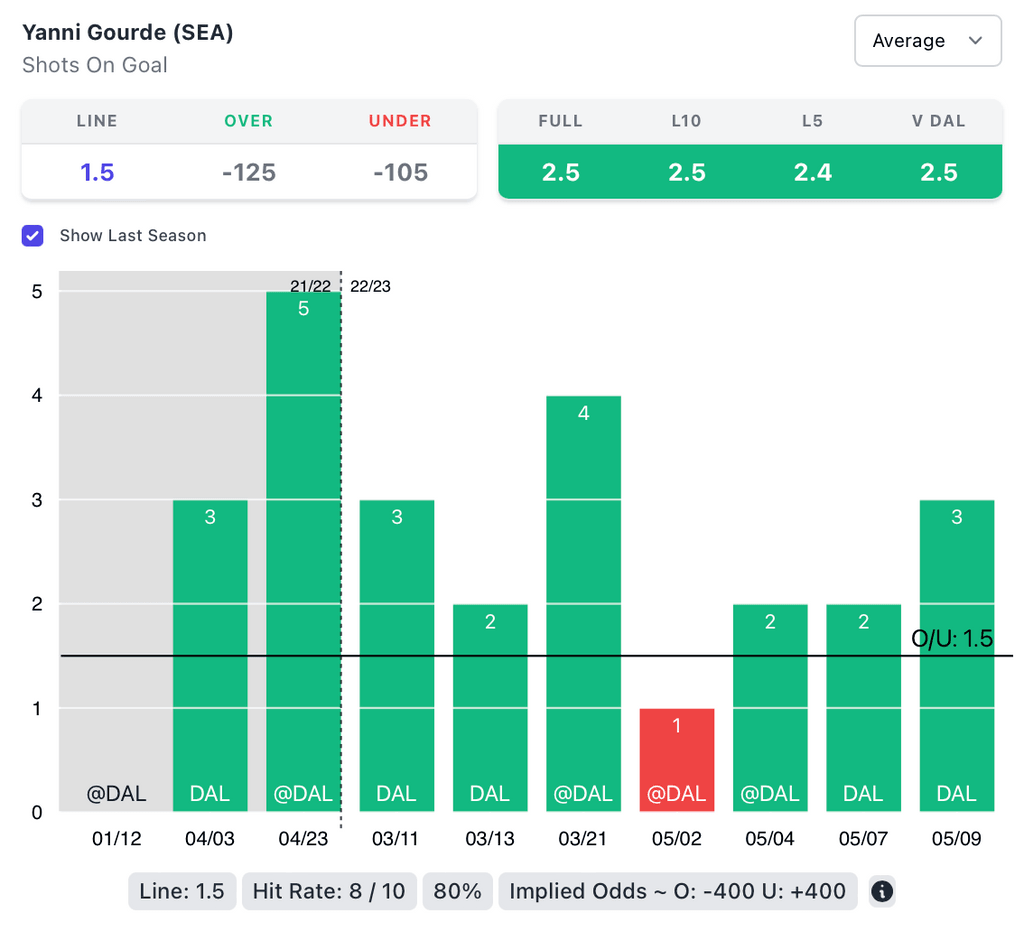Screen dimensions: 1024x932
Task: Click the Line: 1.5 badge
Action: click(182, 891)
